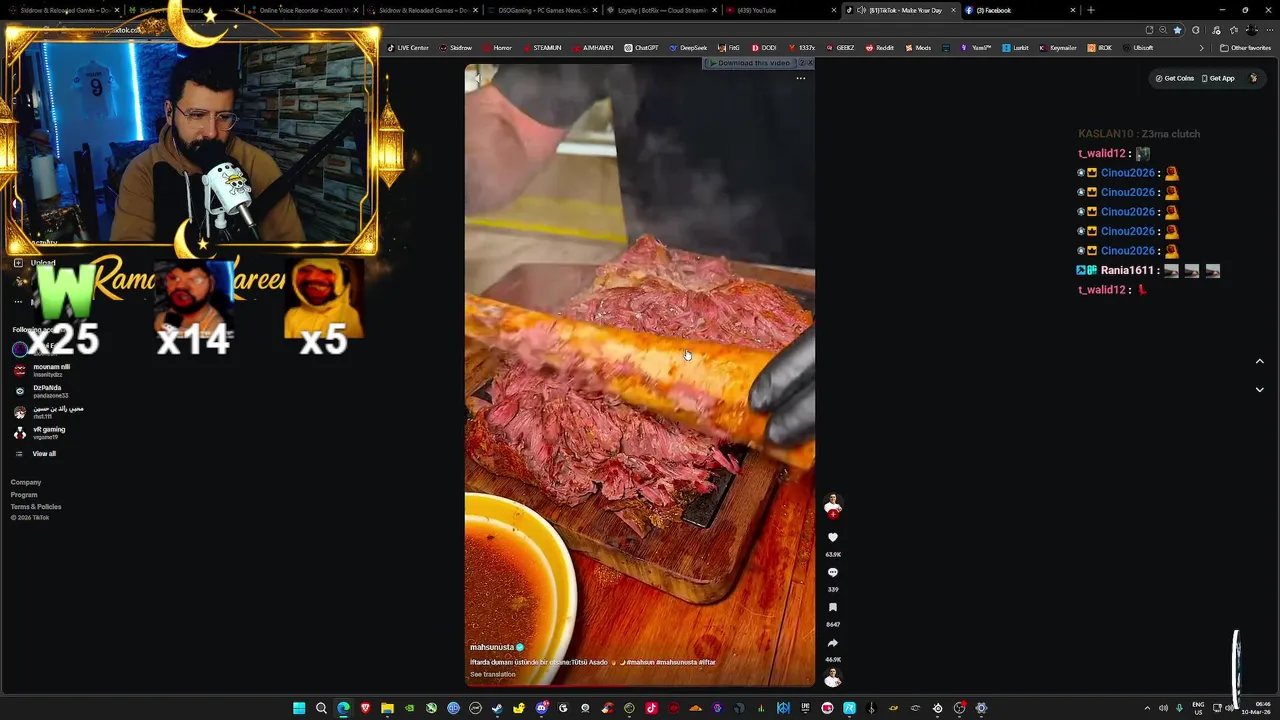Click the video progress bar at bottom
Image resolution: width=1280 pixels, height=720 pixels.
[x=640, y=686]
